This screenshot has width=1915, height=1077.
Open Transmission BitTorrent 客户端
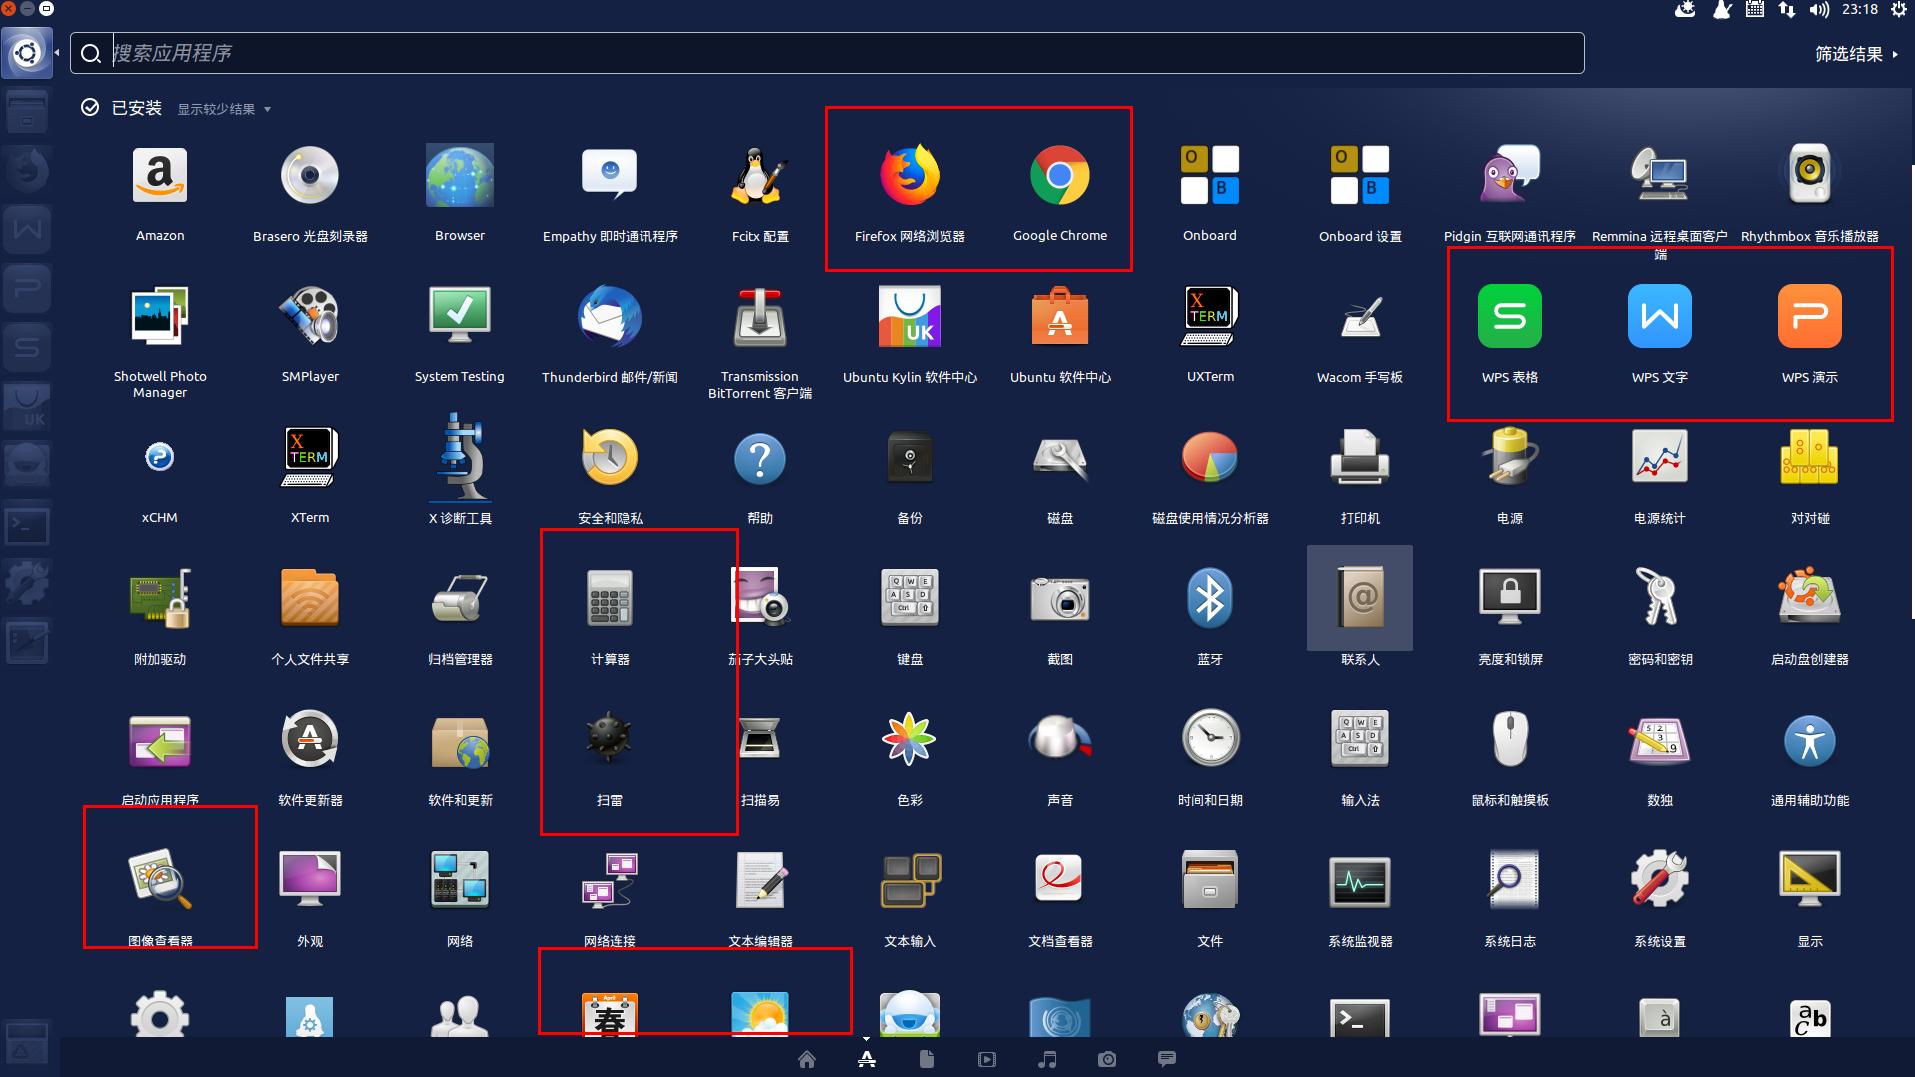pos(760,317)
